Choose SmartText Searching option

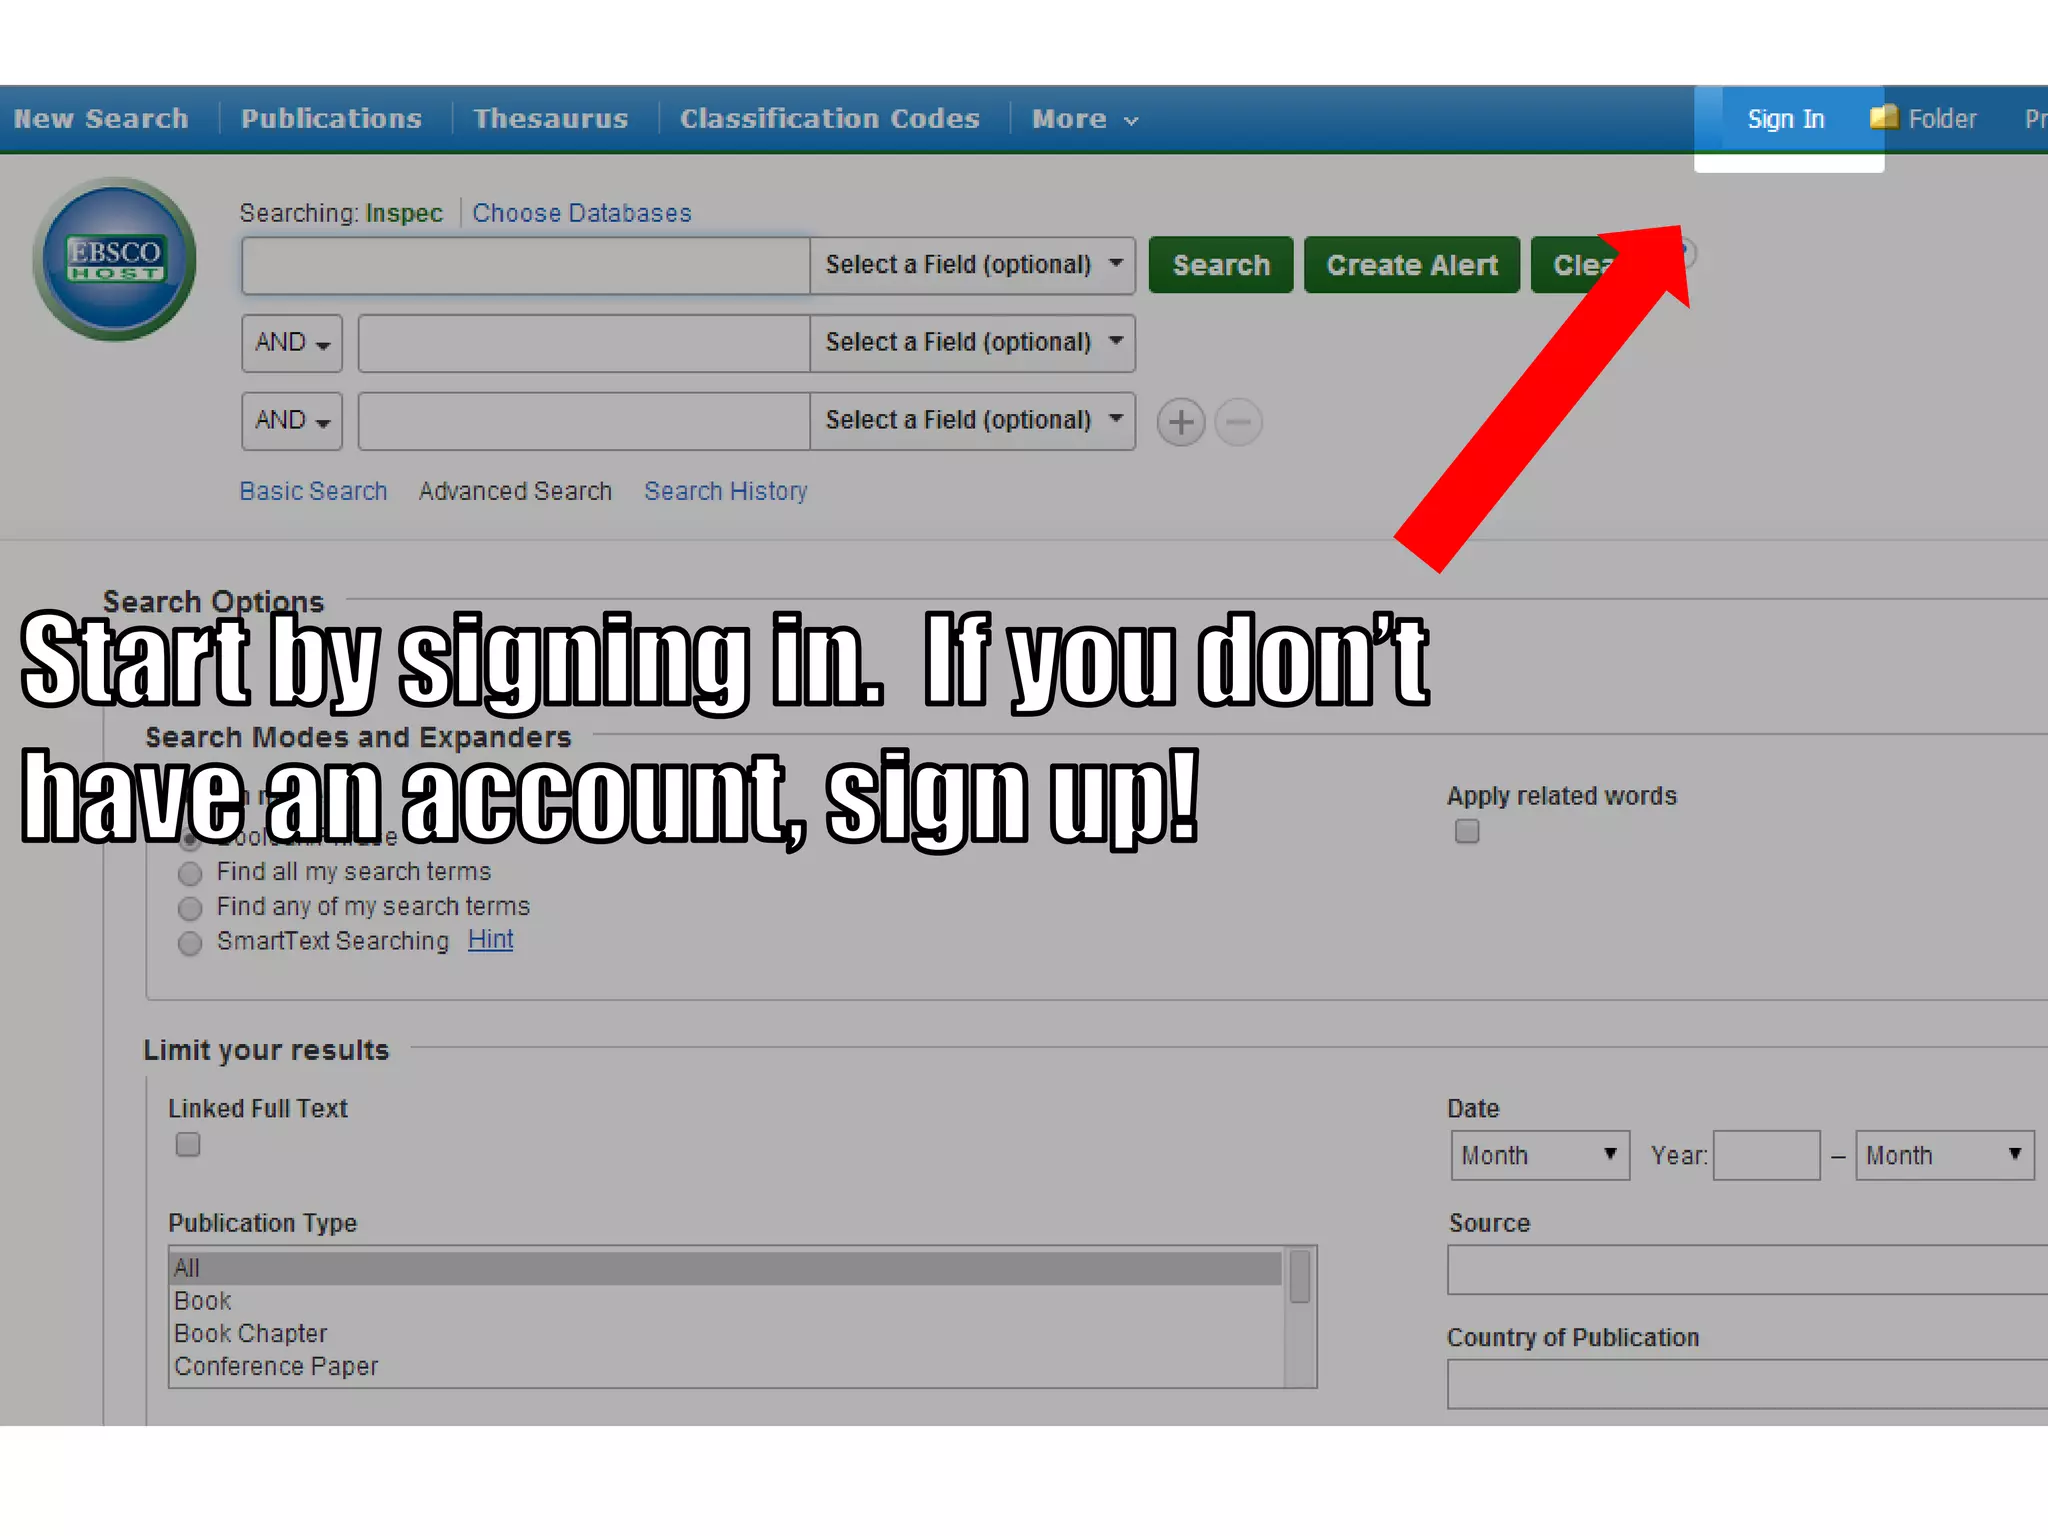(190, 943)
